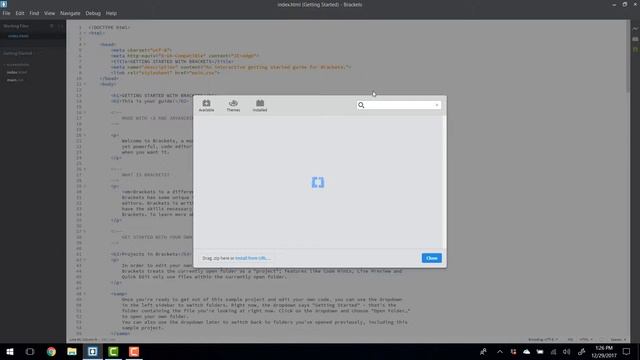The width and height of the screenshot is (640, 360).
Task: Open the People icon in the system tray
Action: [x=483, y=351]
